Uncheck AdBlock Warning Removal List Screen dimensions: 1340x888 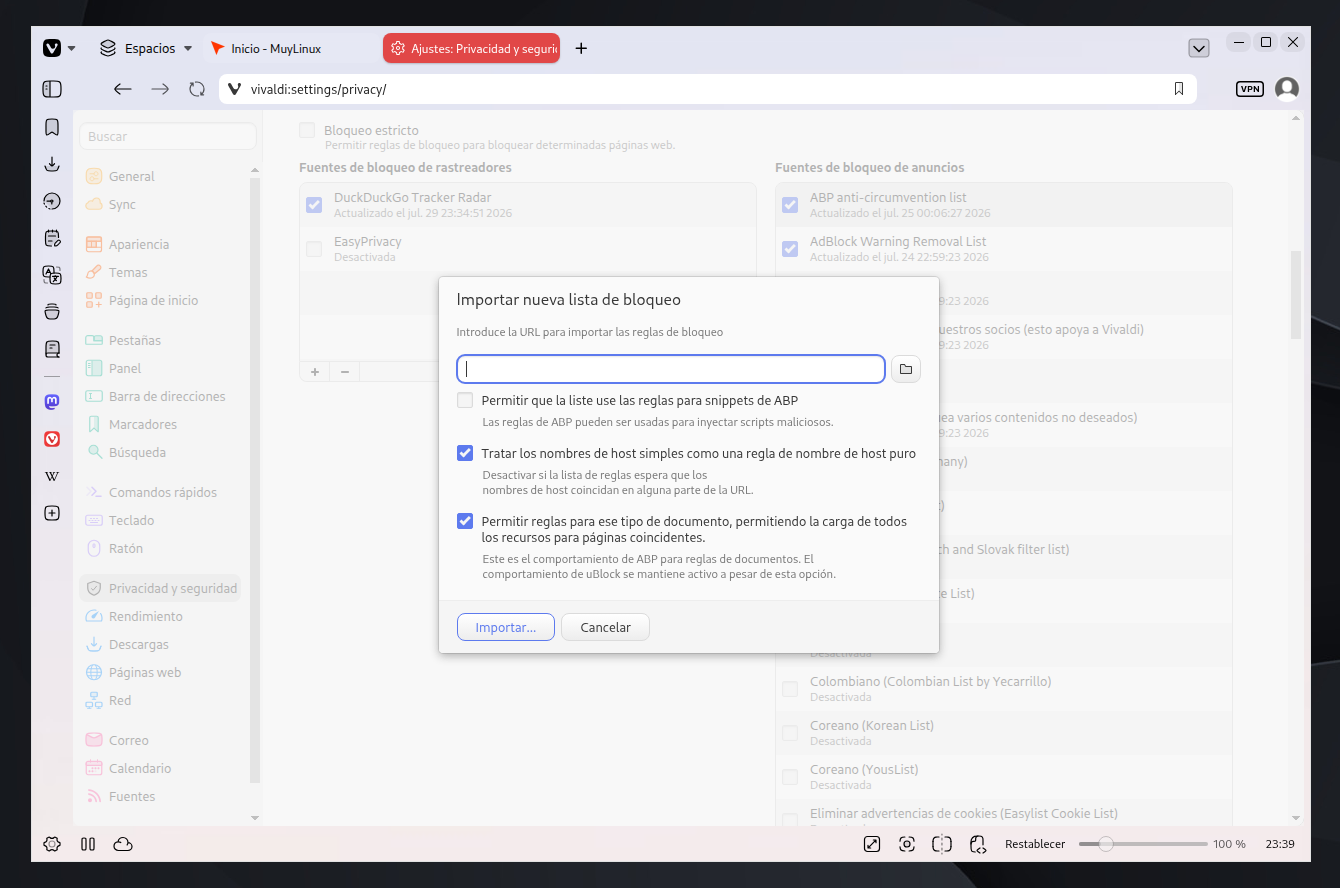[790, 249]
